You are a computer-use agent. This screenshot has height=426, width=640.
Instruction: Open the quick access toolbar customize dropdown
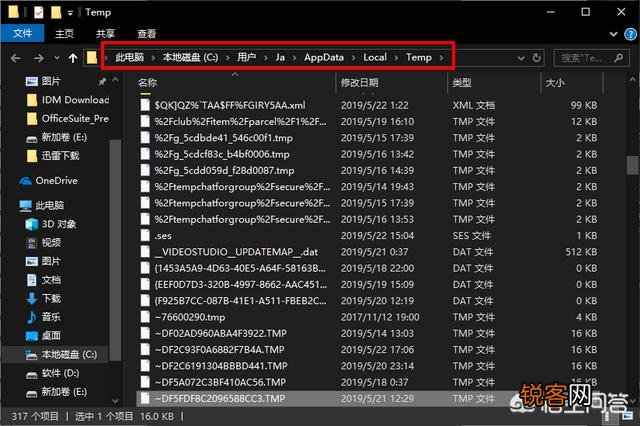[70, 13]
